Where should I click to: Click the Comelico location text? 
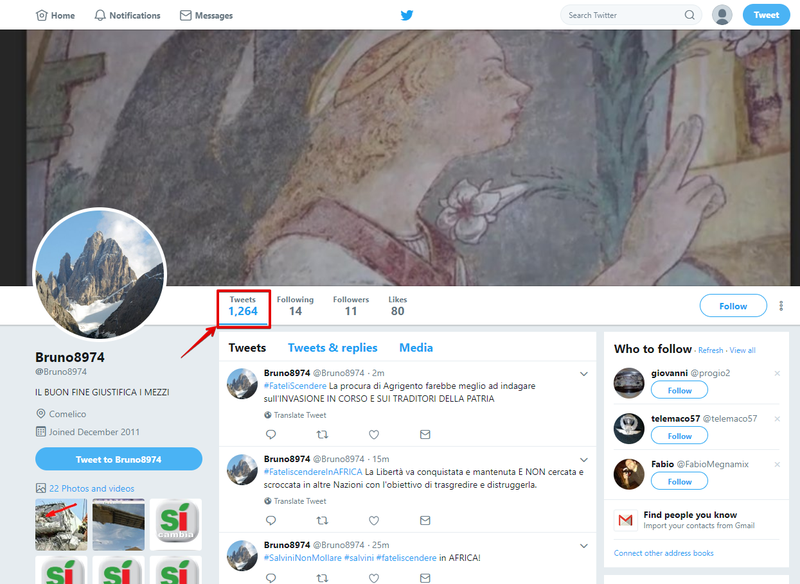point(67,414)
